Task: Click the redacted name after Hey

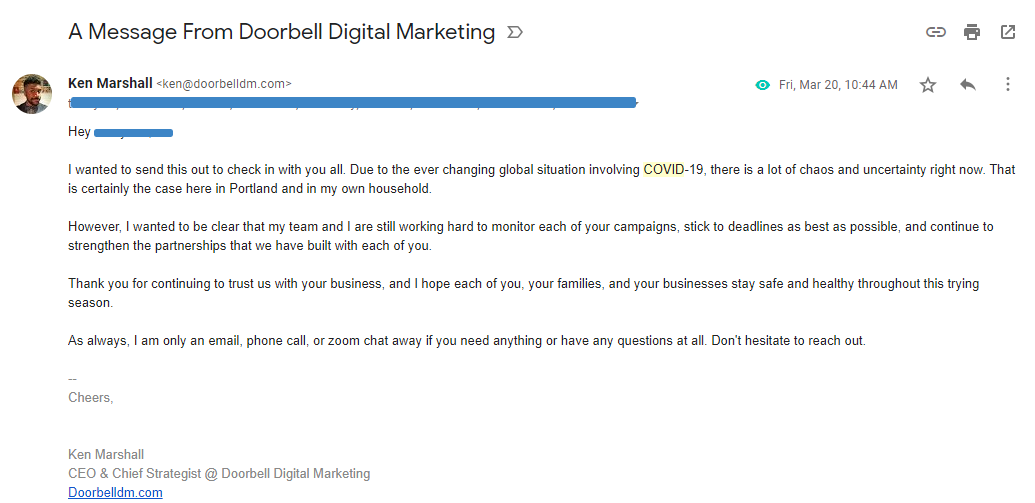Action: tap(133, 133)
